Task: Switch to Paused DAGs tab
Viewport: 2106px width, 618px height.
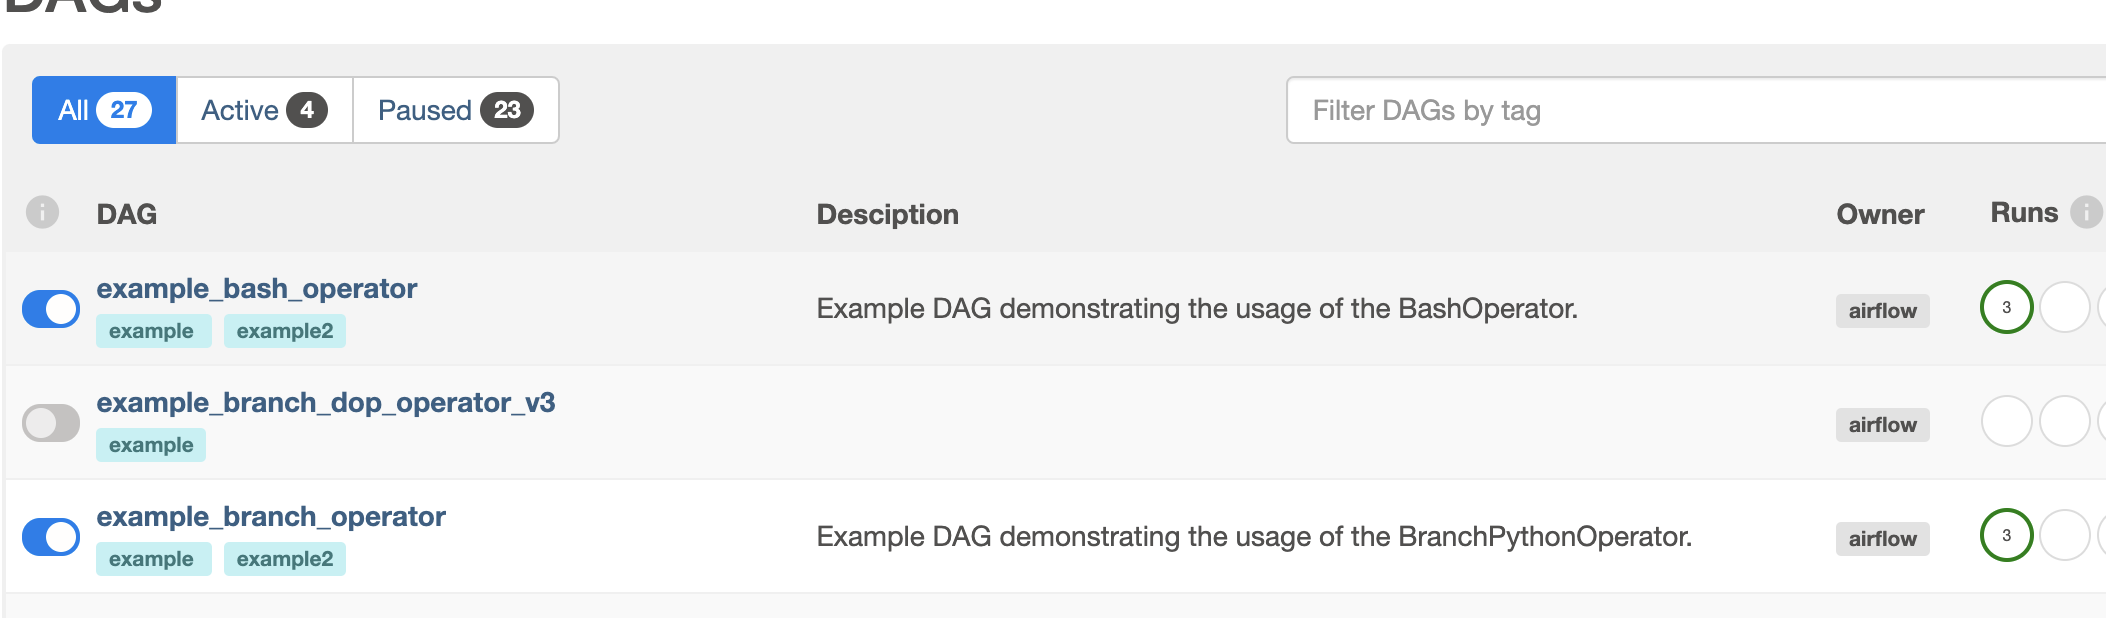Action: pos(455,110)
